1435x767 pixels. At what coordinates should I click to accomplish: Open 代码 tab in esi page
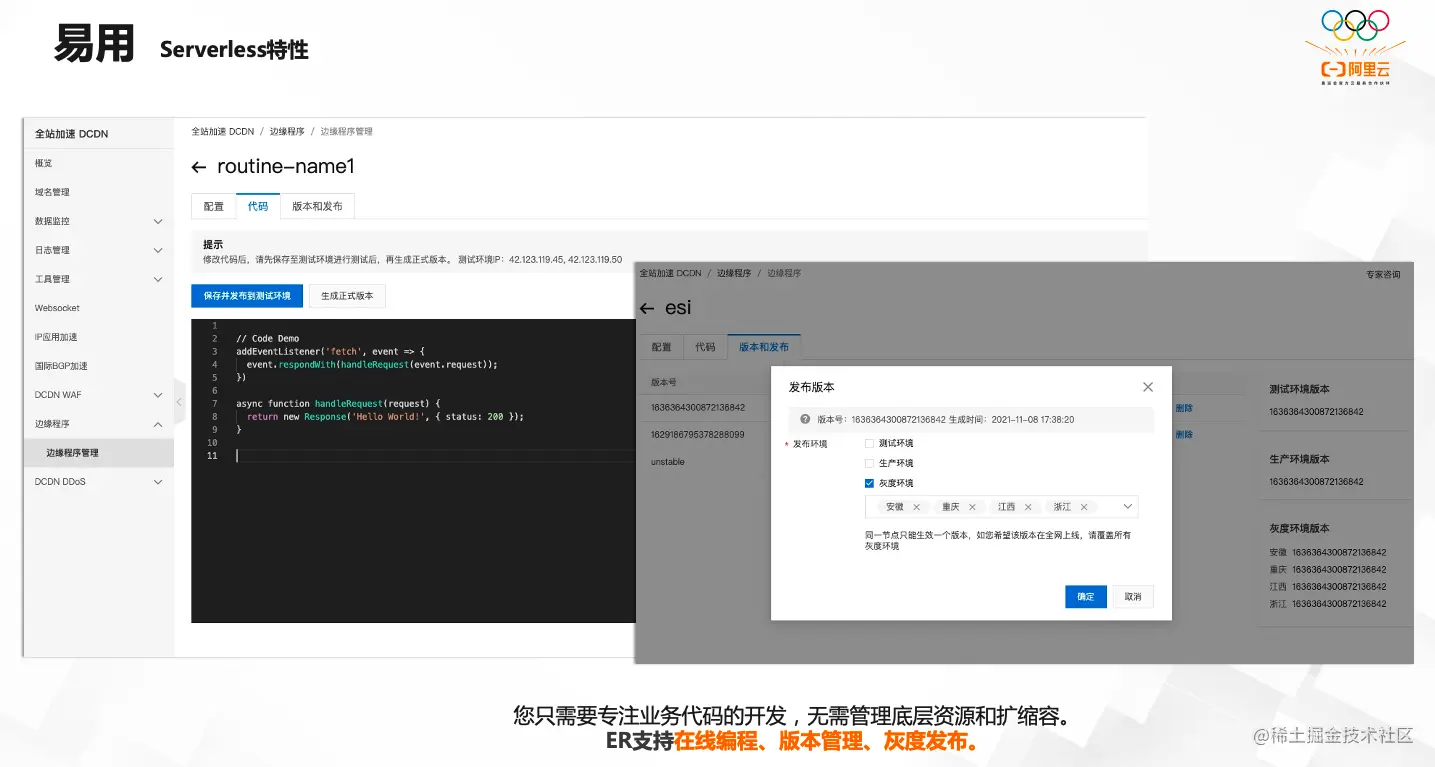pos(706,347)
